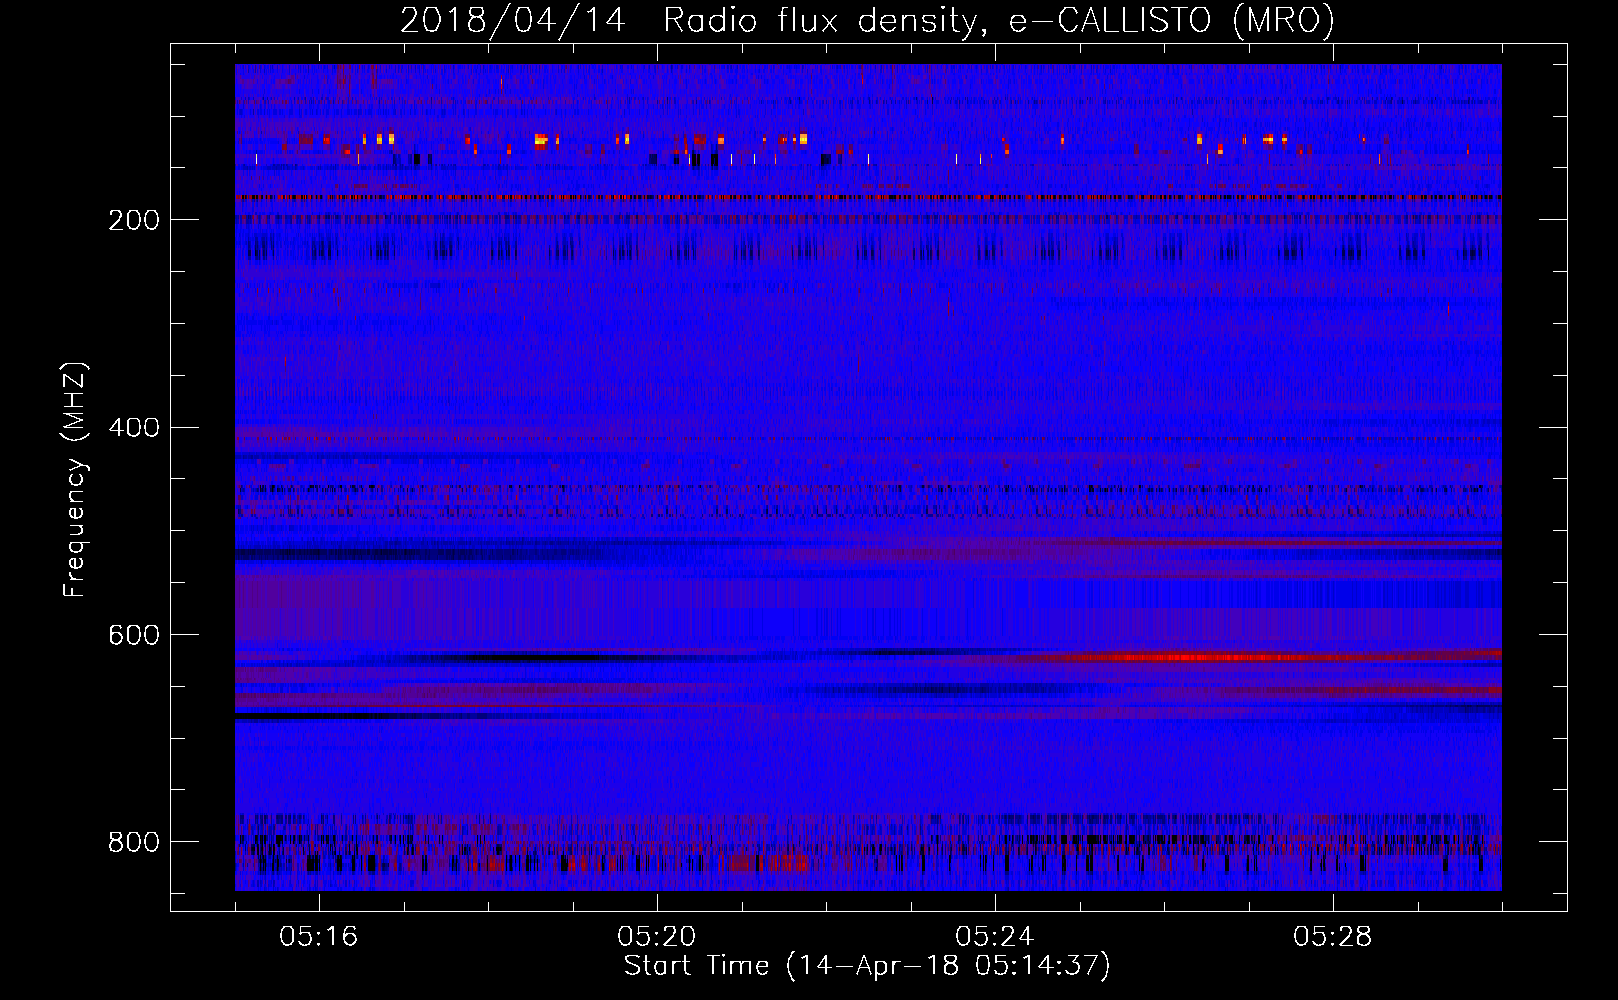Click the 05:24 time tick label

[x=995, y=937]
